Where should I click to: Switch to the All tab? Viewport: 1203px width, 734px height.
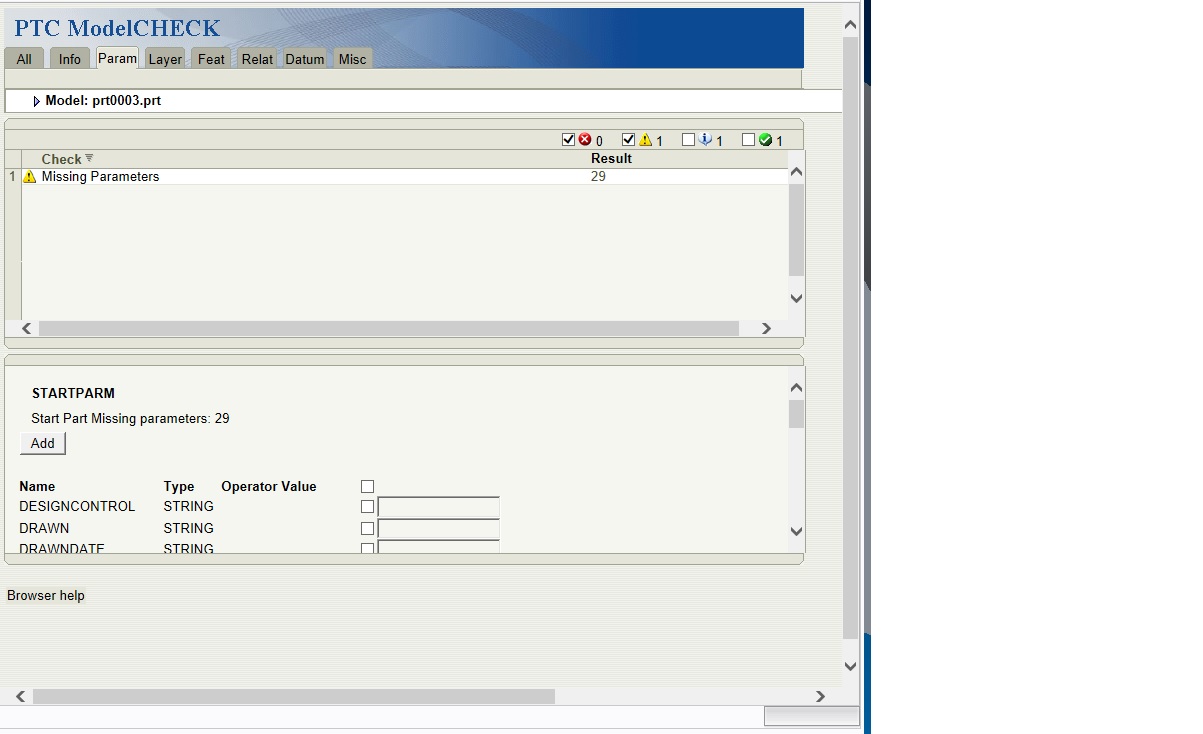24,59
